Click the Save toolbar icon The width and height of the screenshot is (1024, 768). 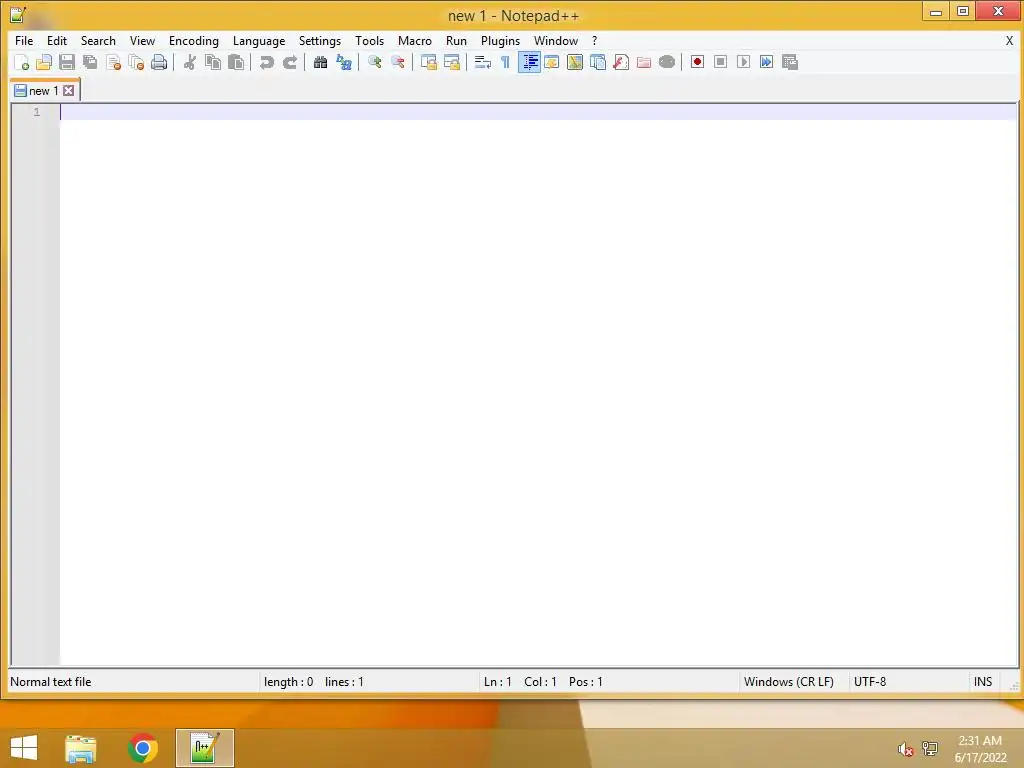[x=67, y=62]
